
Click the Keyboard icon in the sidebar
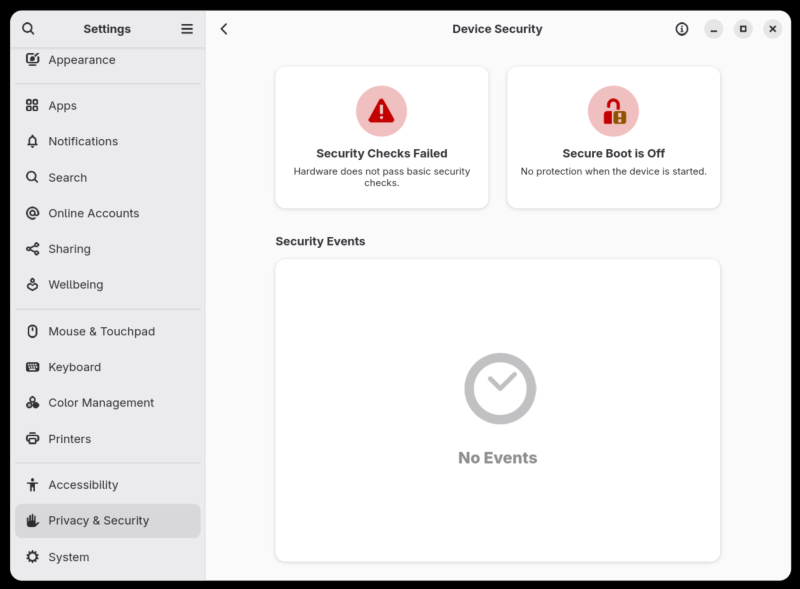[x=33, y=367]
